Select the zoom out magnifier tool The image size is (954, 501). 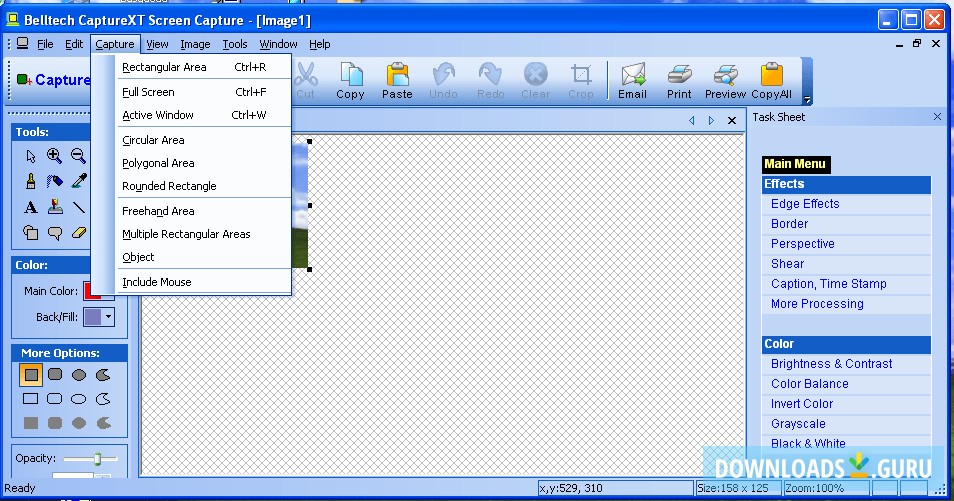[78, 156]
